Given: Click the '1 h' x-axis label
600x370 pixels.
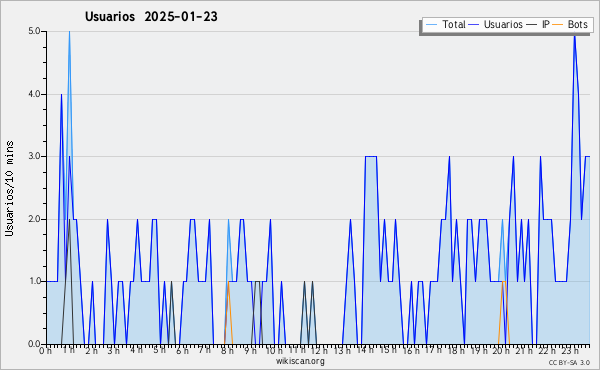Looking at the screenshot, I should click(69, 350).
